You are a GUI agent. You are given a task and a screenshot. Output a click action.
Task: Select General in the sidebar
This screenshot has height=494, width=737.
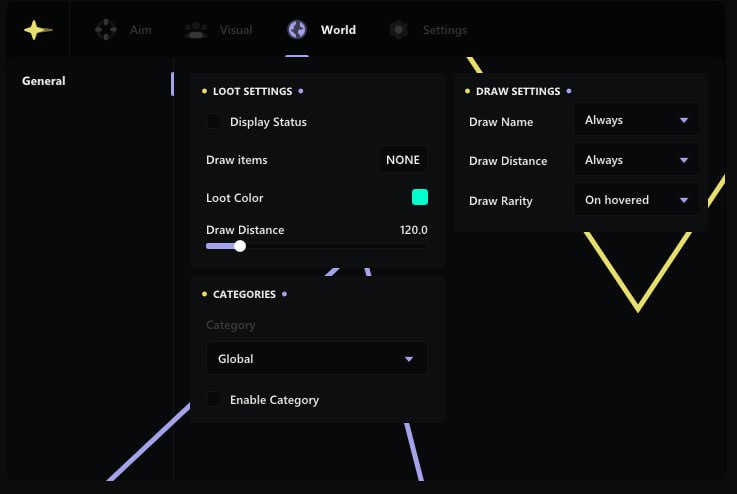[x=44, y=81]
